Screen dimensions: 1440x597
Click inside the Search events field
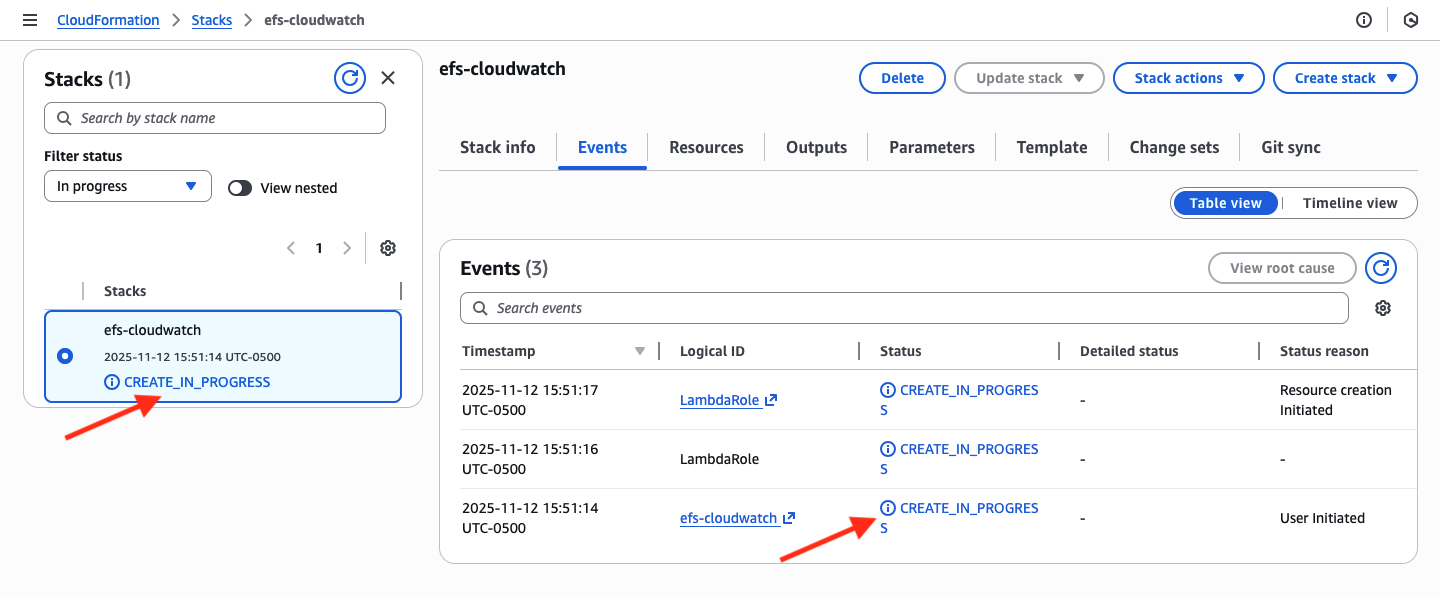coord(904,308)
